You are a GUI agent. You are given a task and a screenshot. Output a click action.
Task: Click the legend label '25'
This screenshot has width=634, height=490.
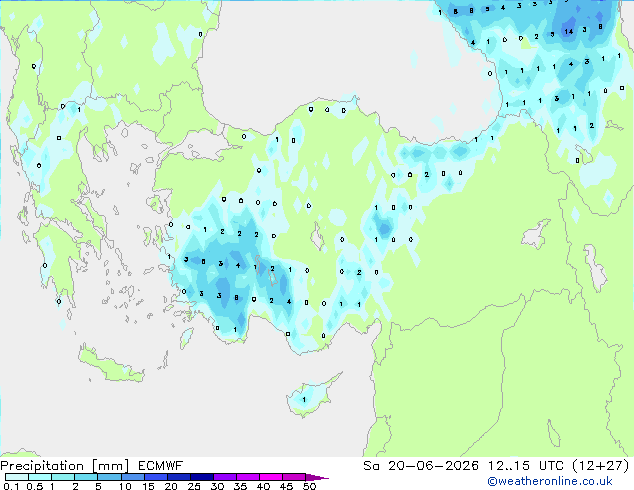point(194,486)
